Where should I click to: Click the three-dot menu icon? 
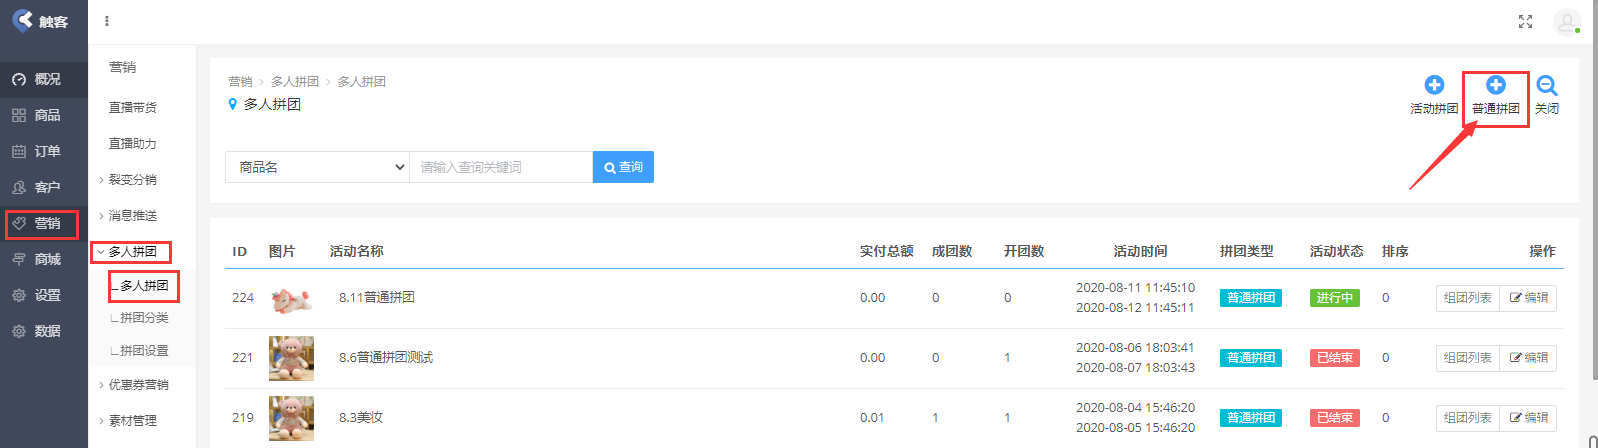pyautogui.click(x=107, y=21)
